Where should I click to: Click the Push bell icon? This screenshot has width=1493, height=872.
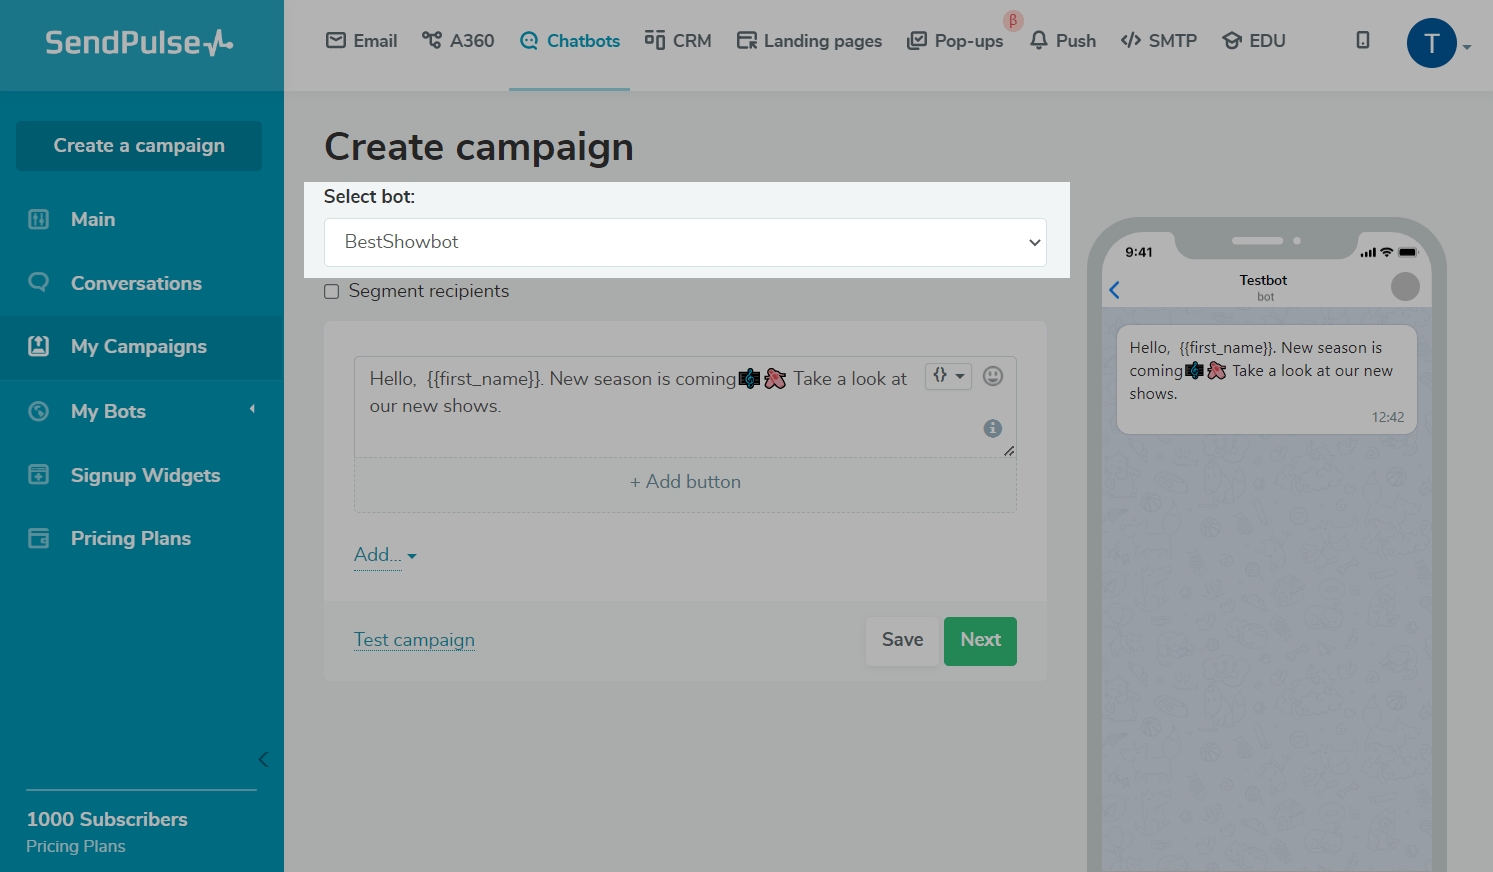tap(1039, 40)
